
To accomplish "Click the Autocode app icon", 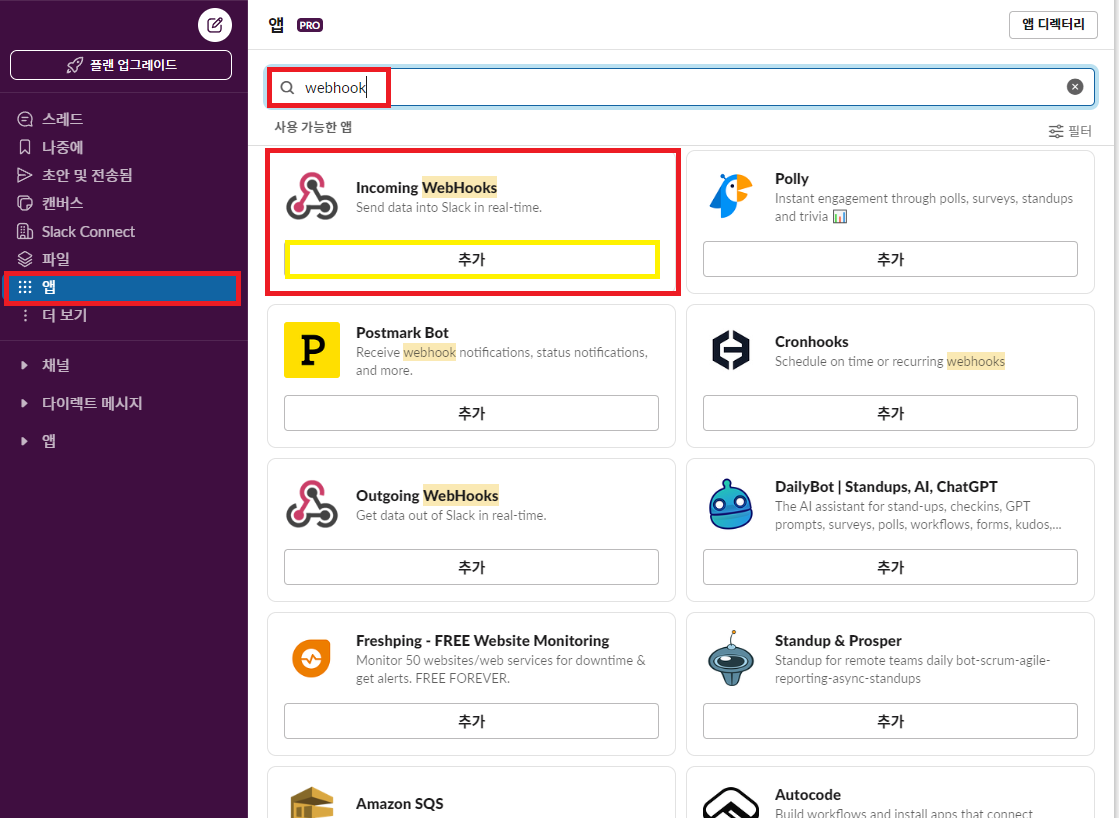I will click(x=731, y=802).
